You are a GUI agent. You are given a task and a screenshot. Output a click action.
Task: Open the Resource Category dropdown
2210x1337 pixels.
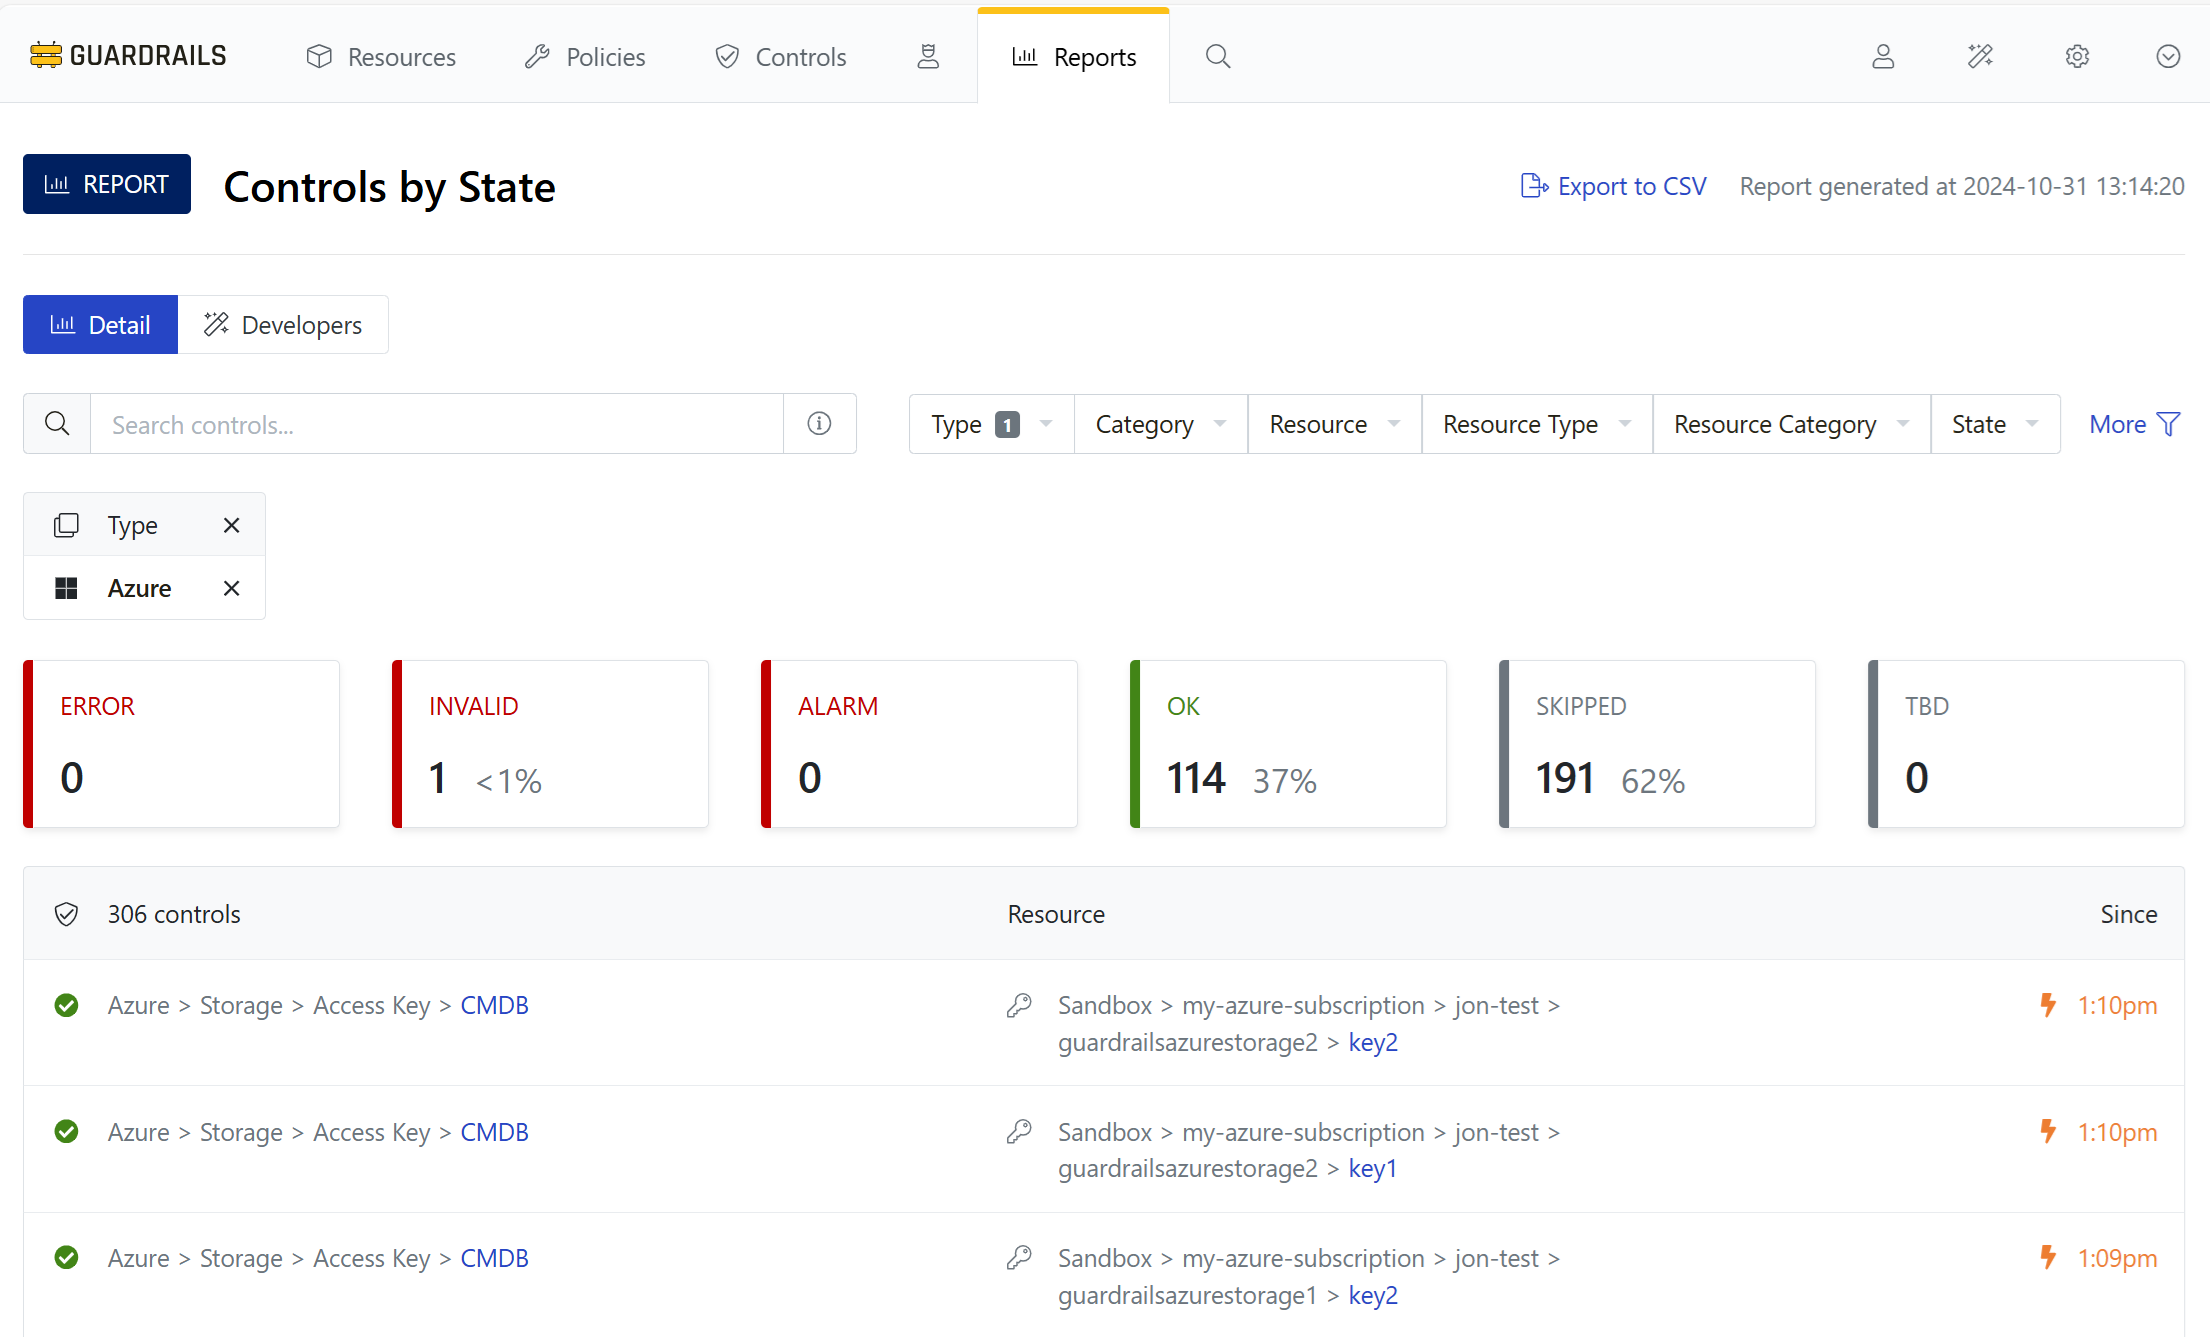tap(1790, 424)
